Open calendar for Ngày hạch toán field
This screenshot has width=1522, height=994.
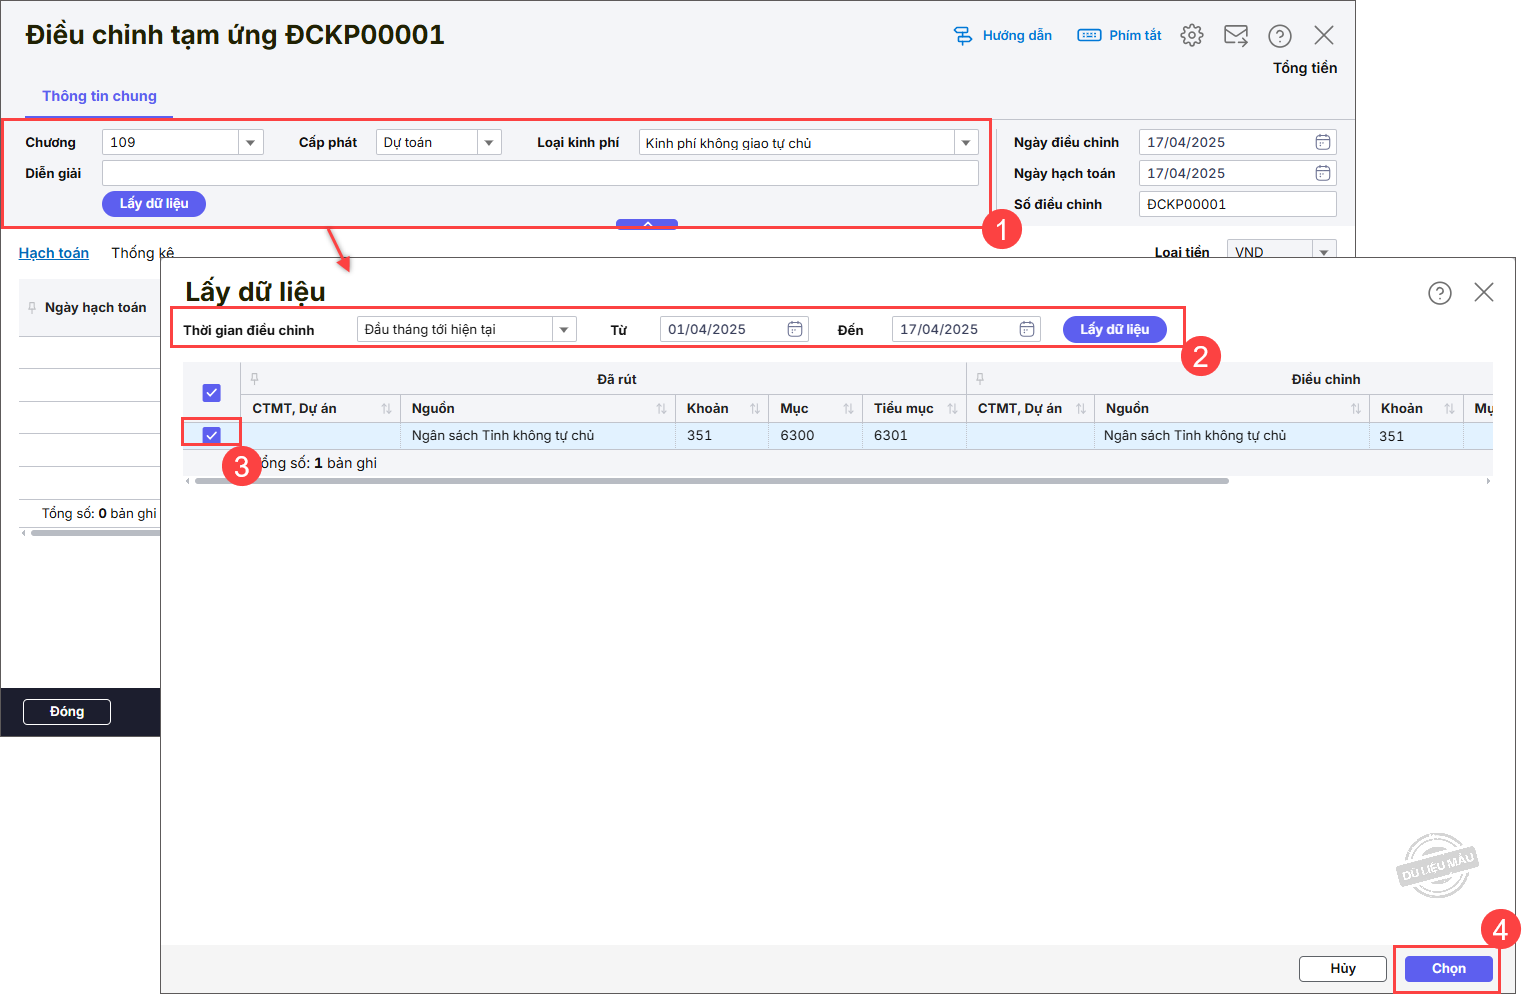(x=1322, y=173)
